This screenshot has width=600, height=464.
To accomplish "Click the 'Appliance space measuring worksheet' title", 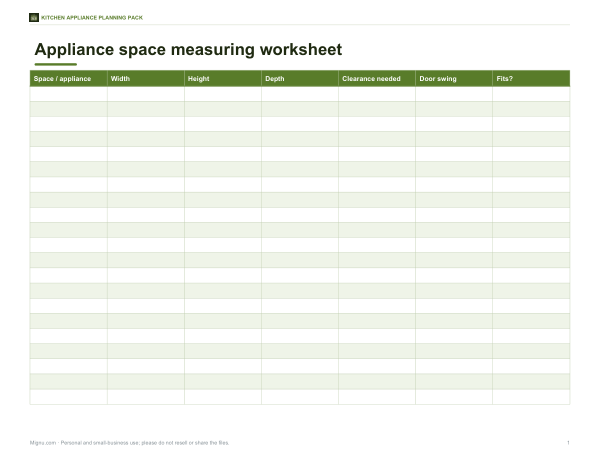I will (x=188, y=50).
